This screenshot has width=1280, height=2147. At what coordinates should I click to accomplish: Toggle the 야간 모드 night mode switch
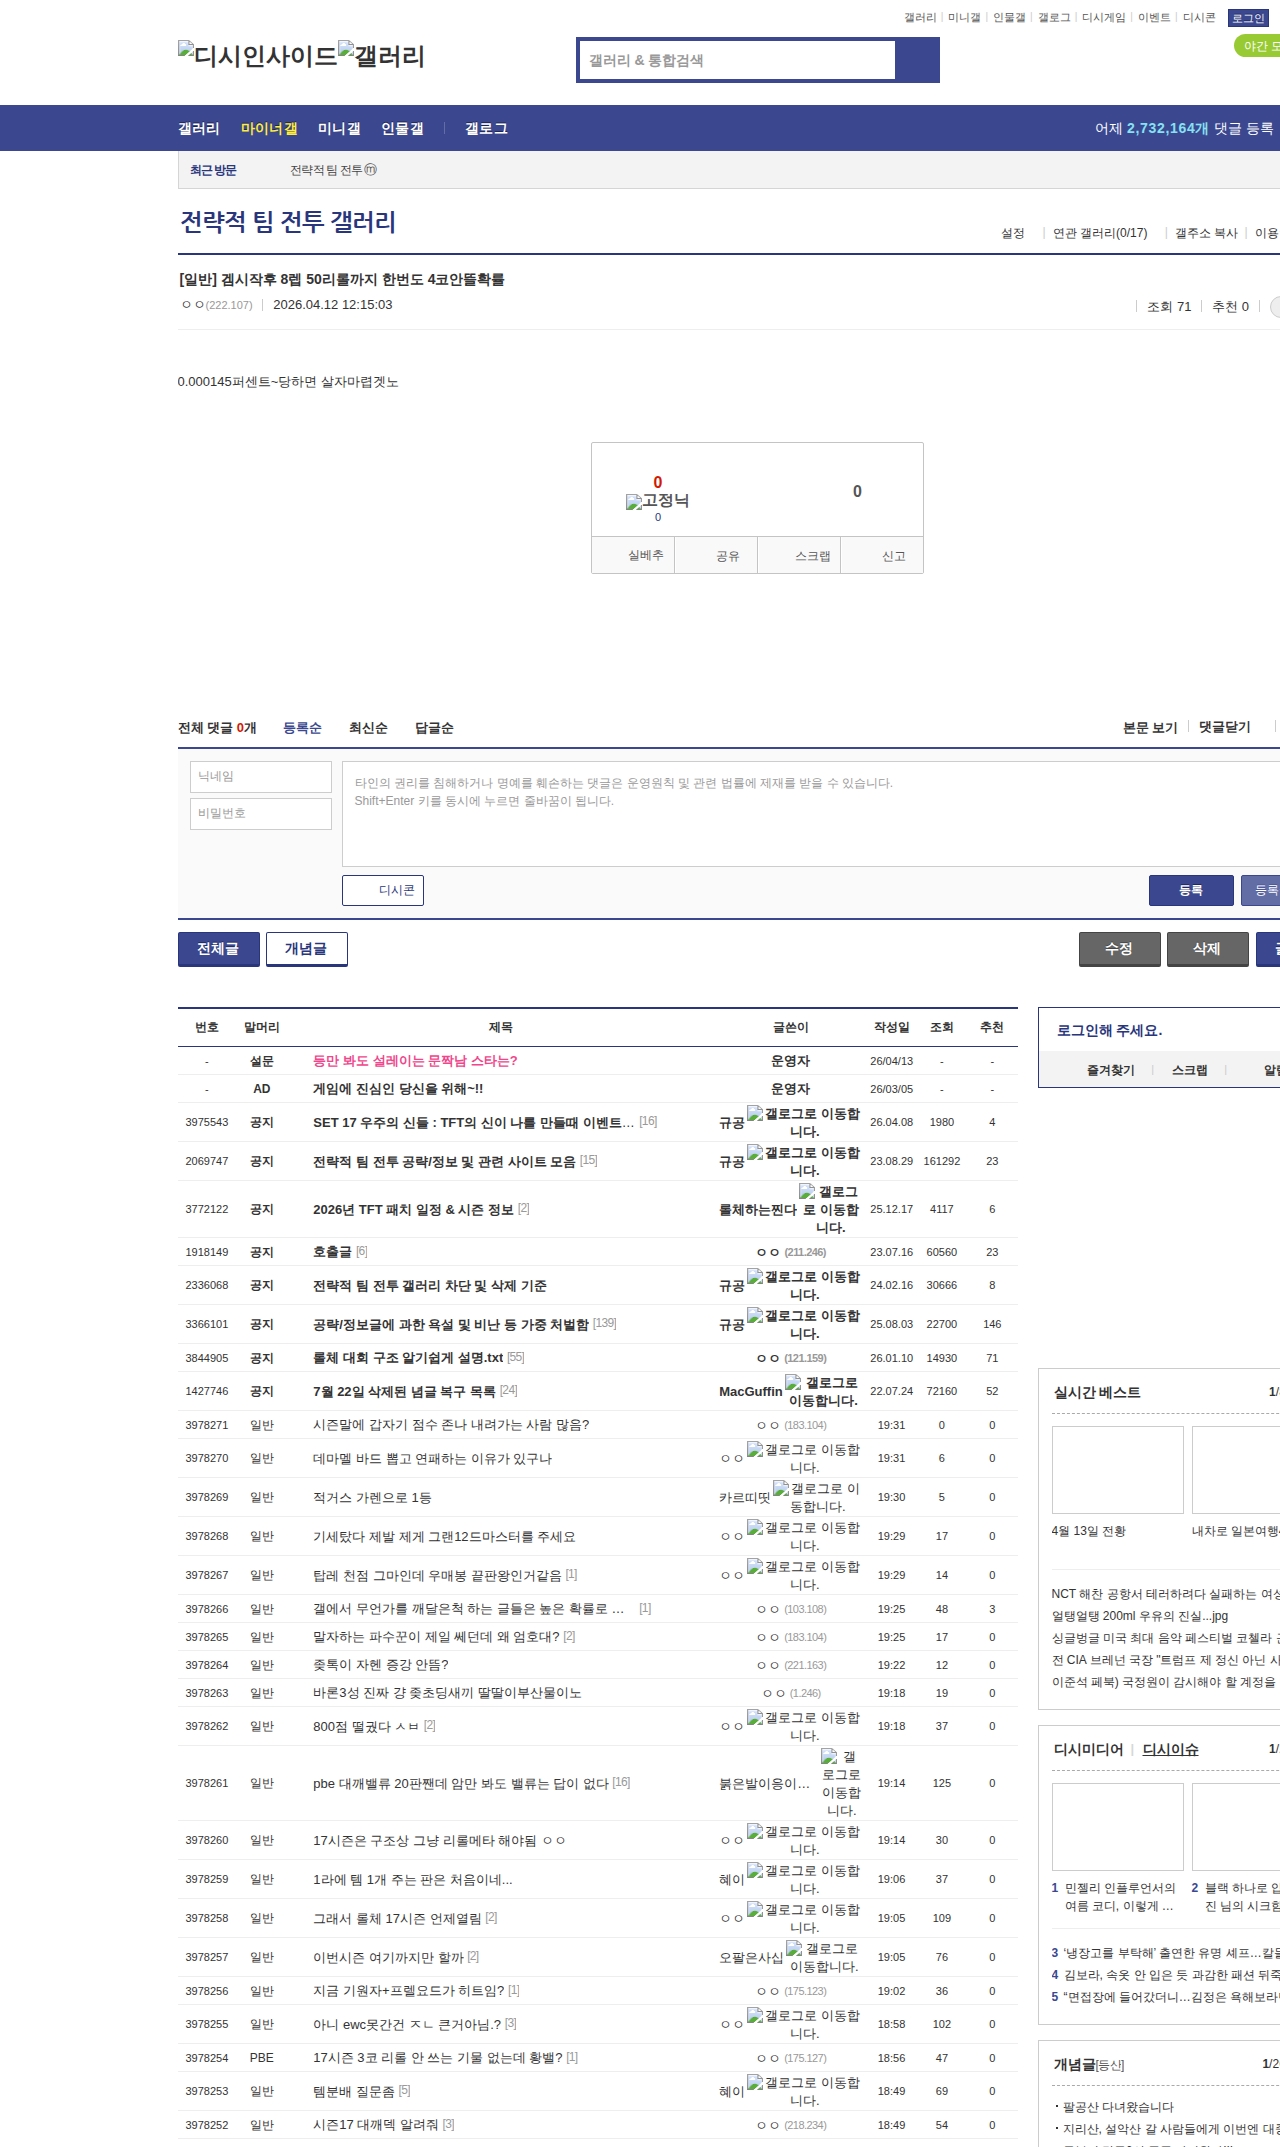tap(1258, 46)
